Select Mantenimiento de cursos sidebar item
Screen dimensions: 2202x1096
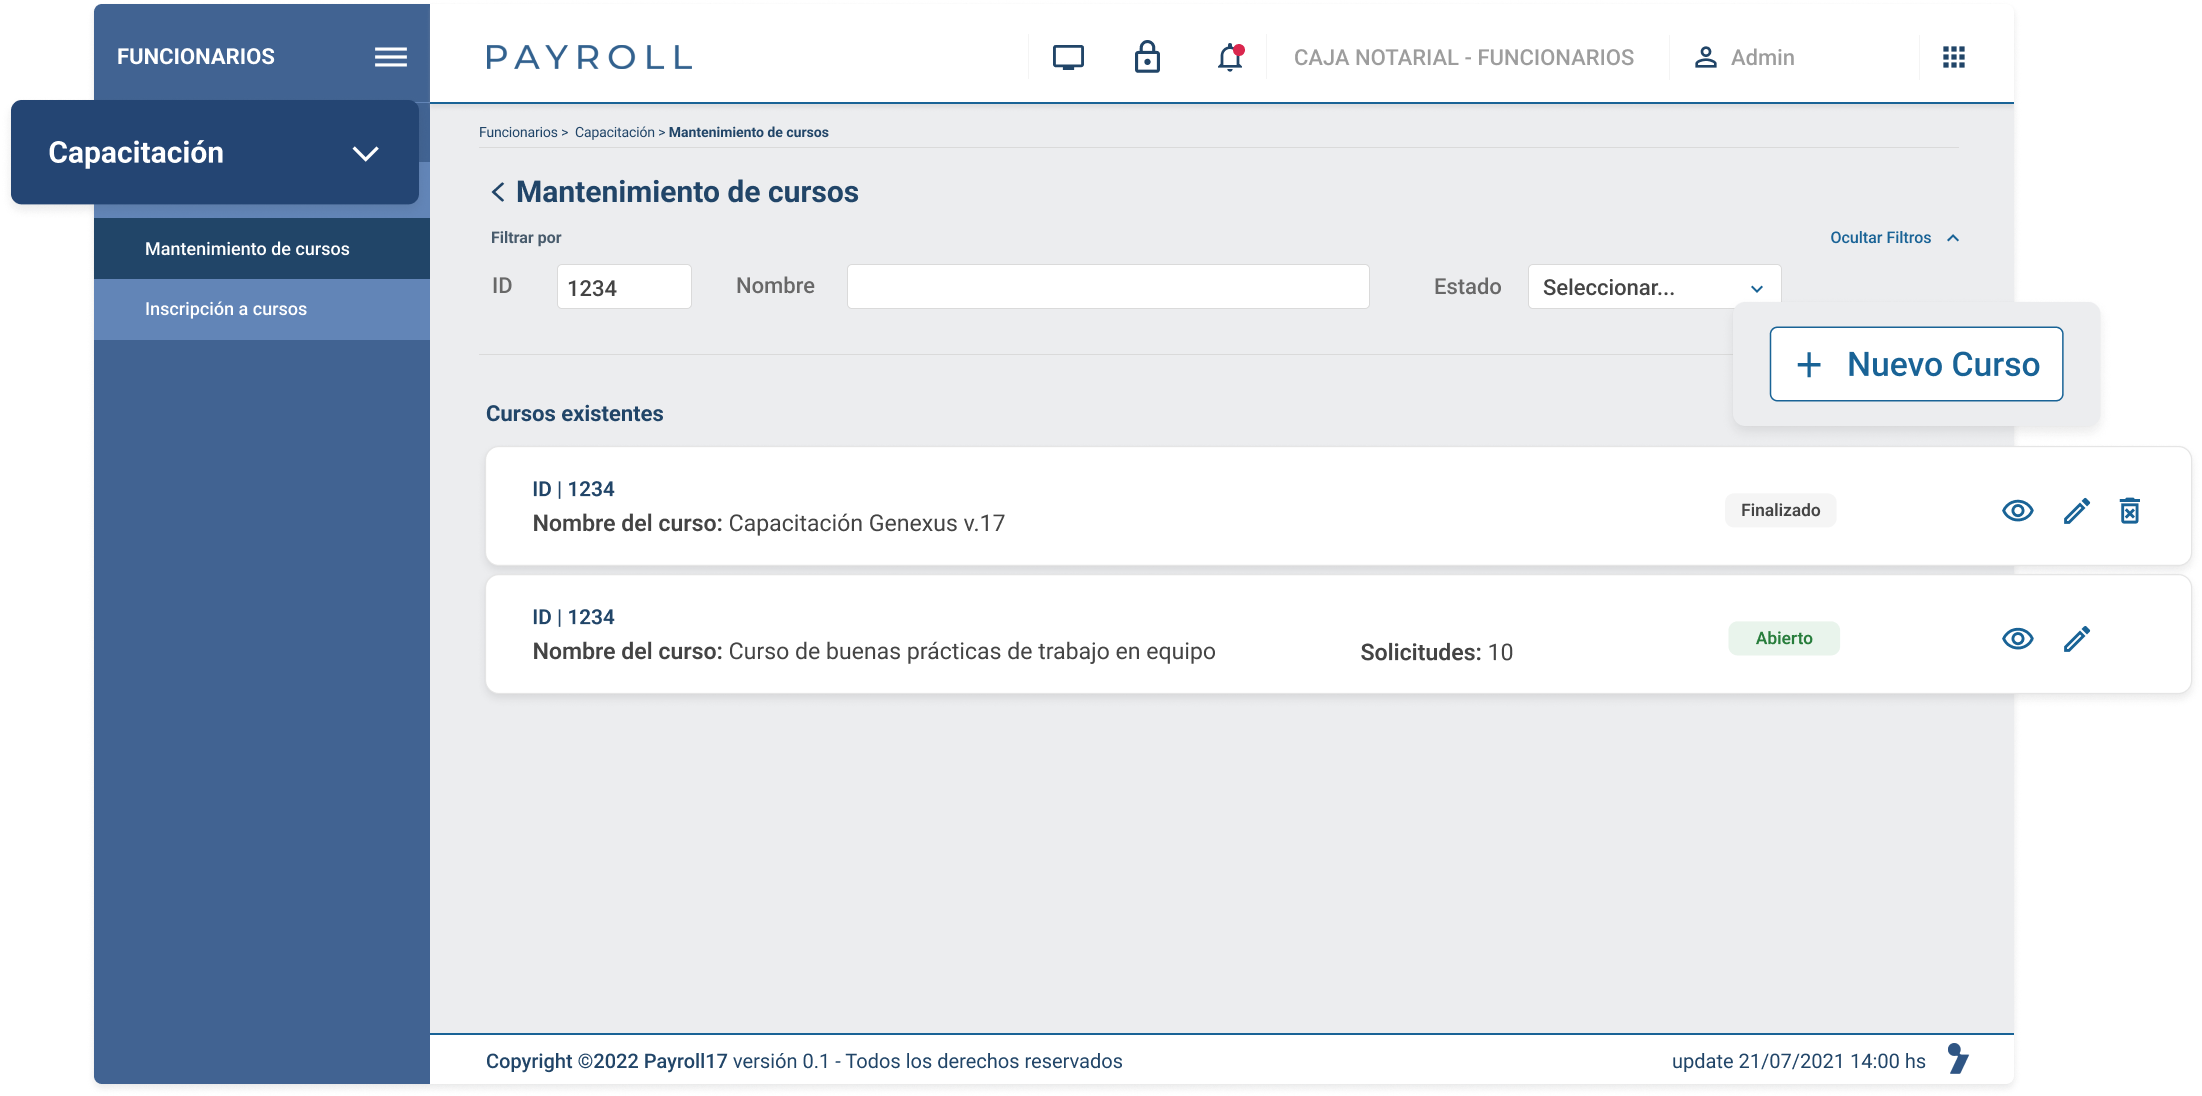(247, 249)
